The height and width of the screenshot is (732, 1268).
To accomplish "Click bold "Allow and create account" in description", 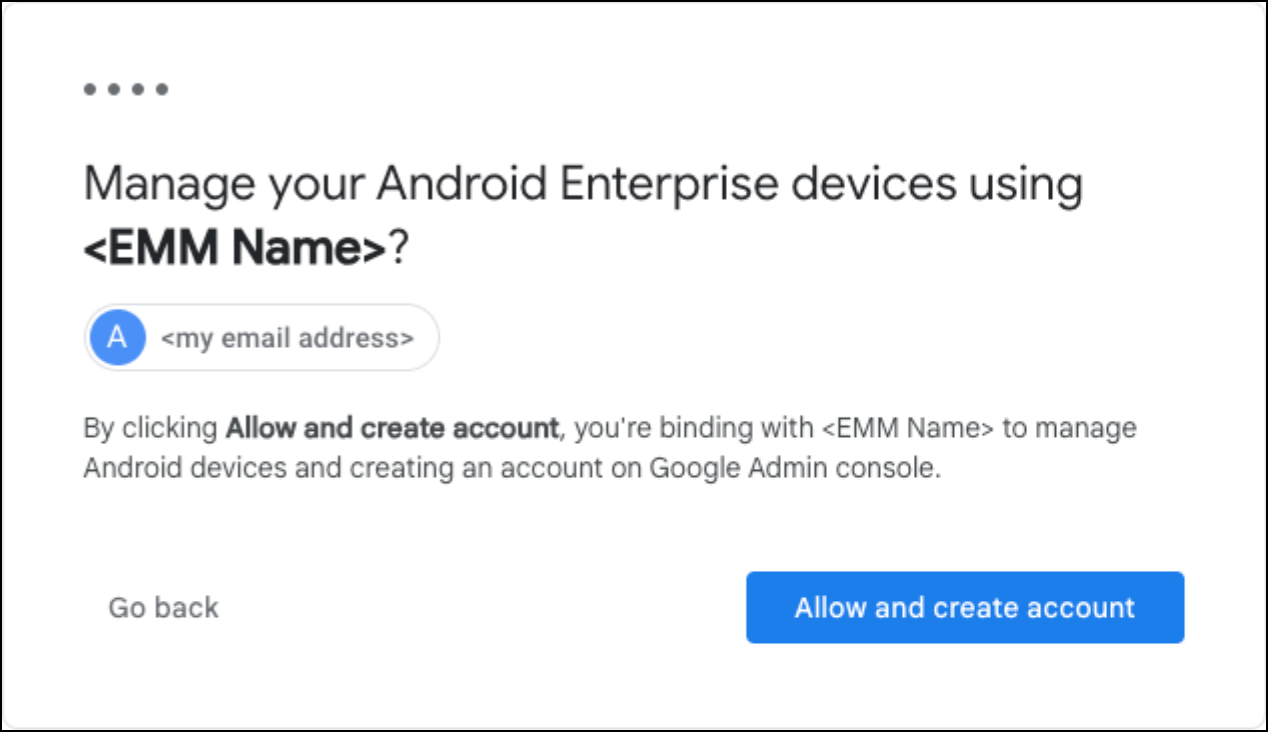I will click(392, 429).
